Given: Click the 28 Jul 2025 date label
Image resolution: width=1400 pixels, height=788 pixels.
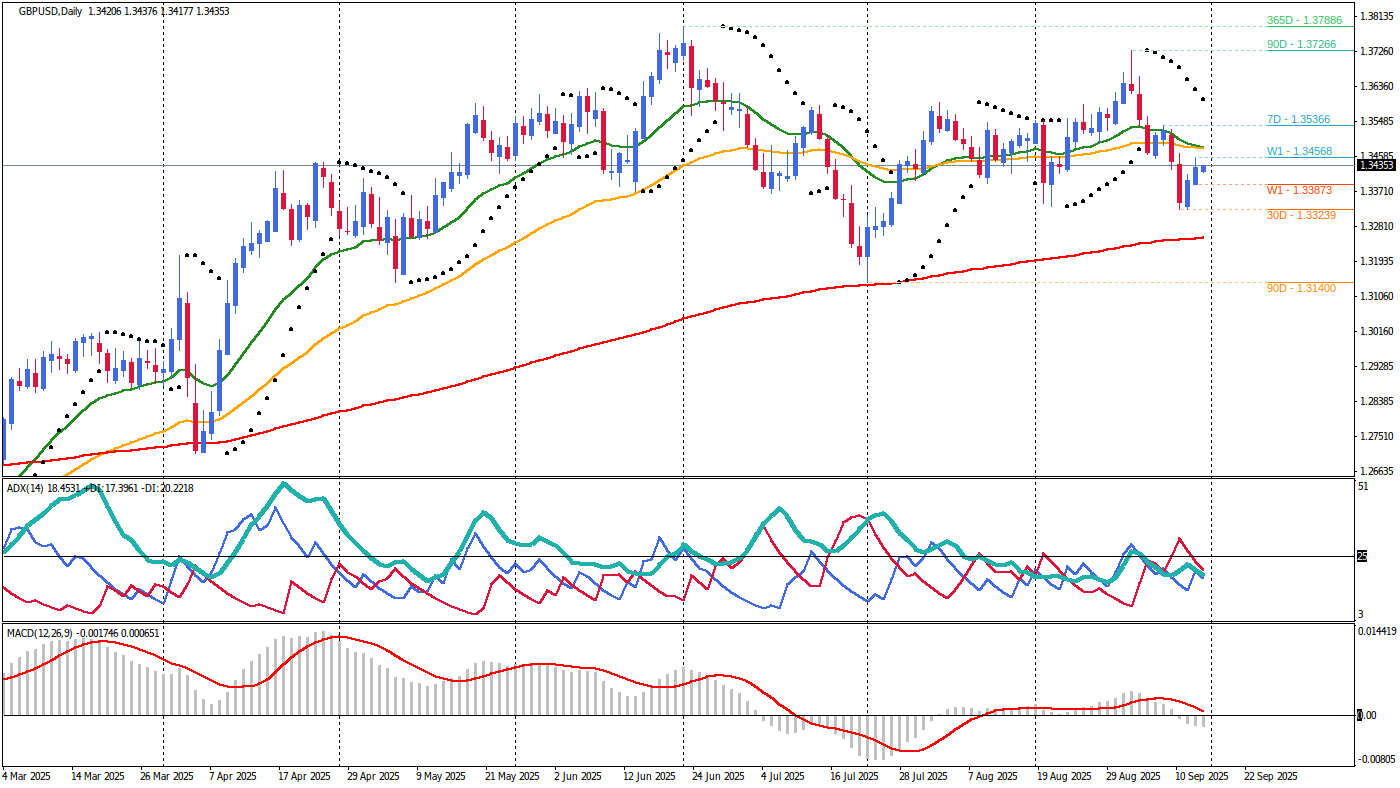Looking at the screenshot, I should [x=923, y=776].
